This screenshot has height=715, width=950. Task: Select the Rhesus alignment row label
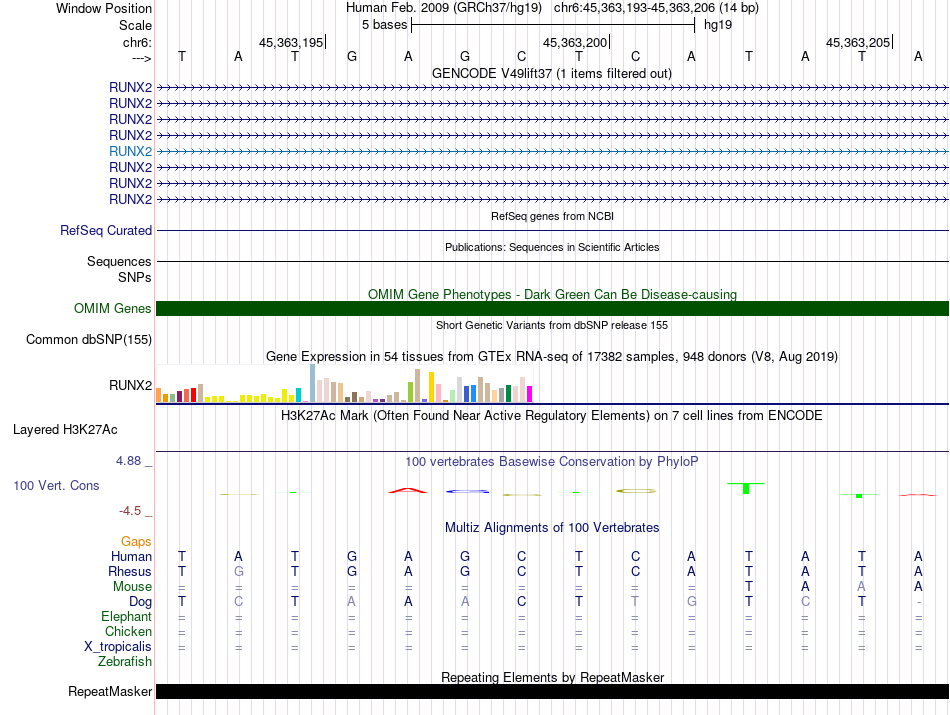click(x=130, y=571)
